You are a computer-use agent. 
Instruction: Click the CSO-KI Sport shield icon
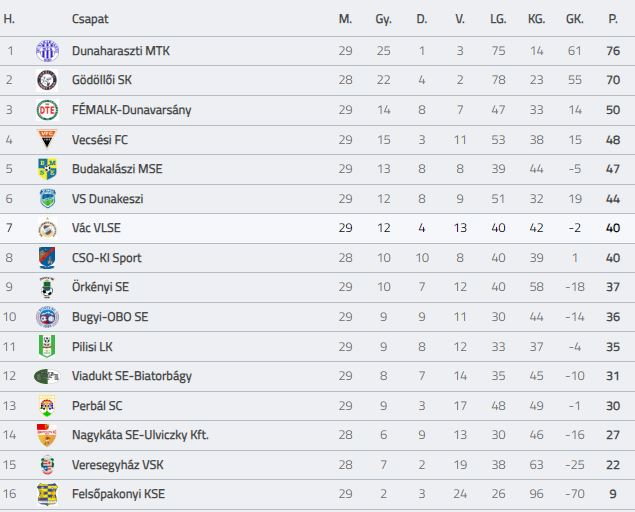(47, 258)
